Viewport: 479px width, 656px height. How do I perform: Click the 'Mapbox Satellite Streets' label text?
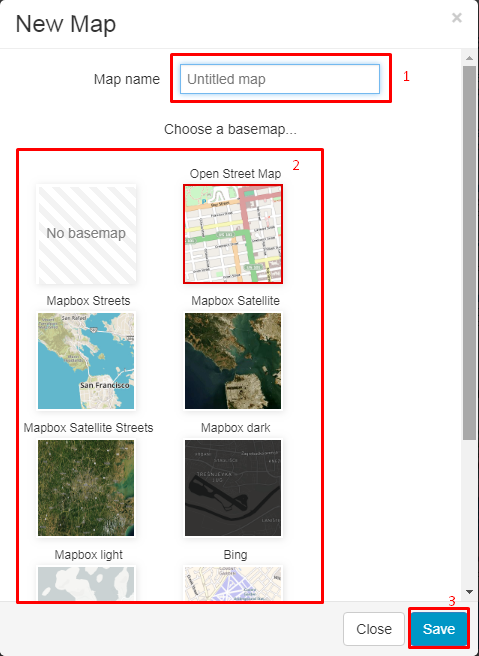[x=88, y=428]
